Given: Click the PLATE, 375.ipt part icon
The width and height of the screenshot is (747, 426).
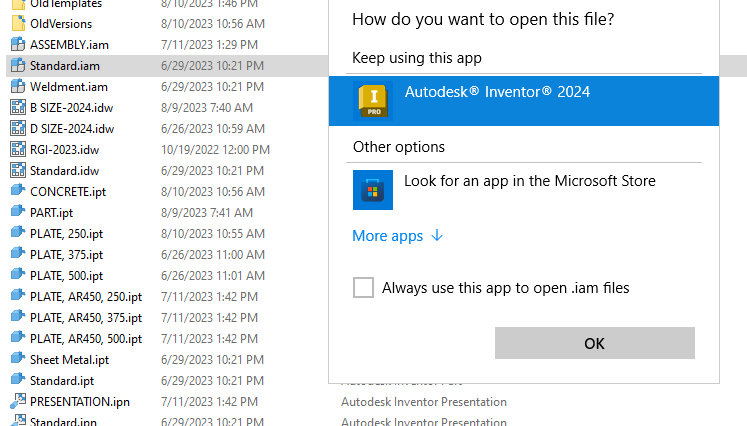Looking at the screenshot, I should tap(18, 254).
